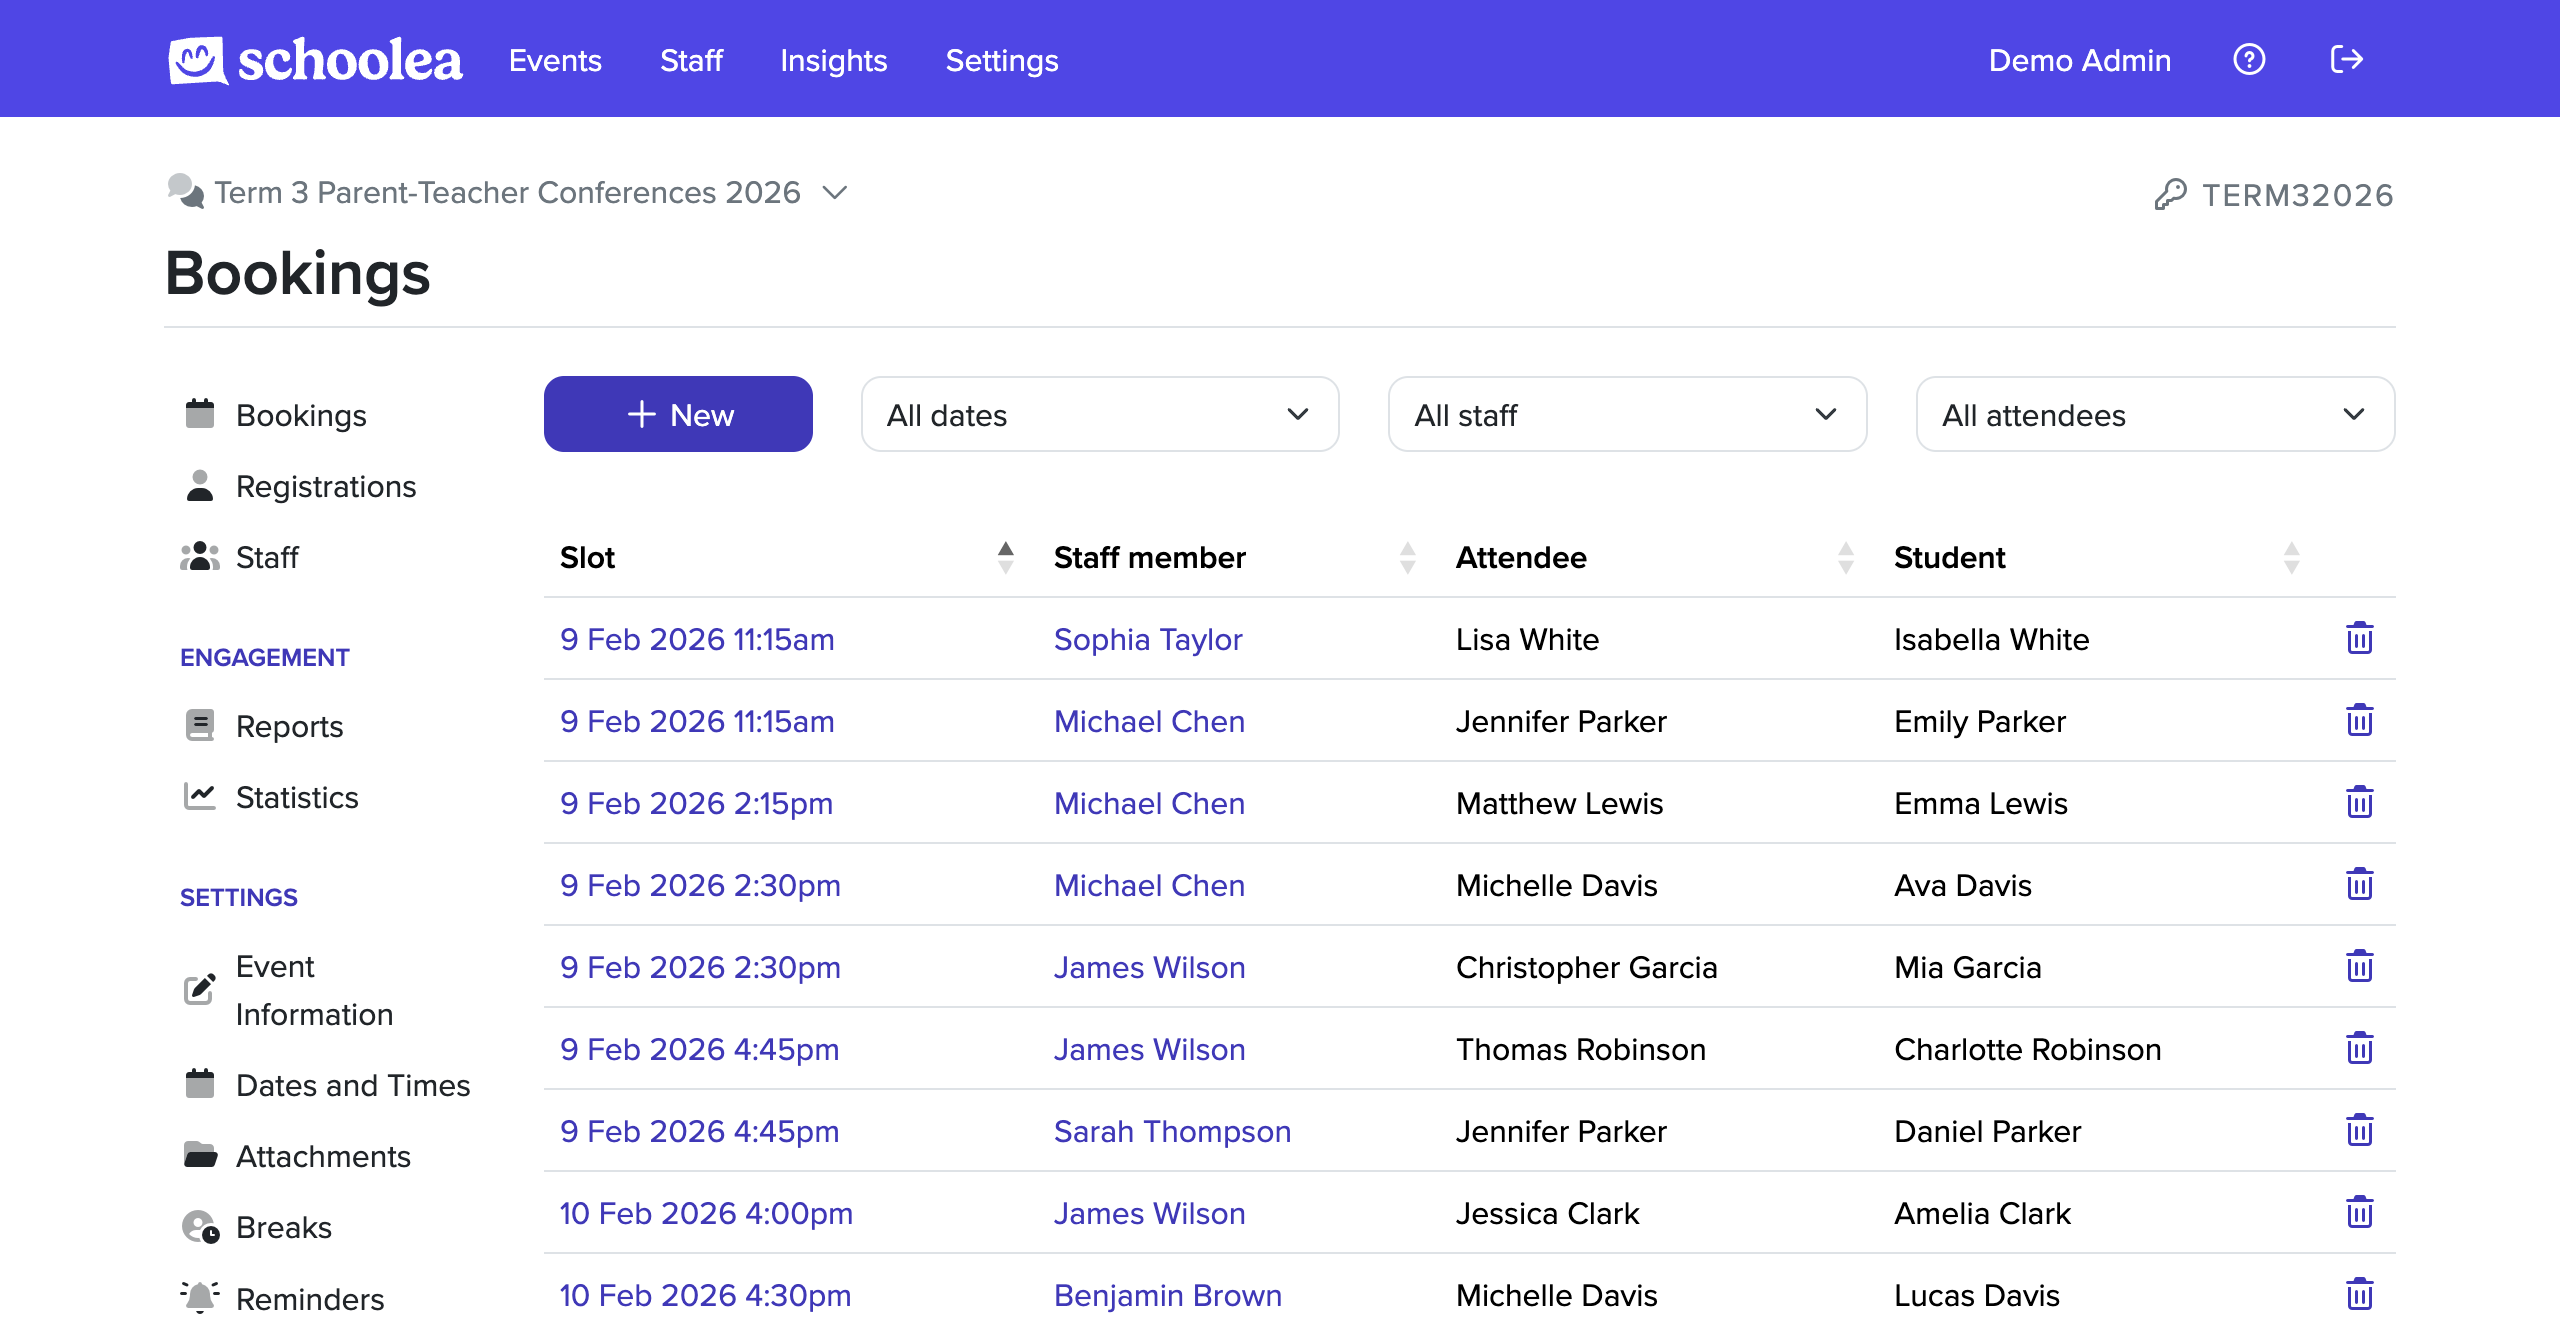
Task: Toggle sorting on the Attendee column
Action: [x=1845, y=557]
